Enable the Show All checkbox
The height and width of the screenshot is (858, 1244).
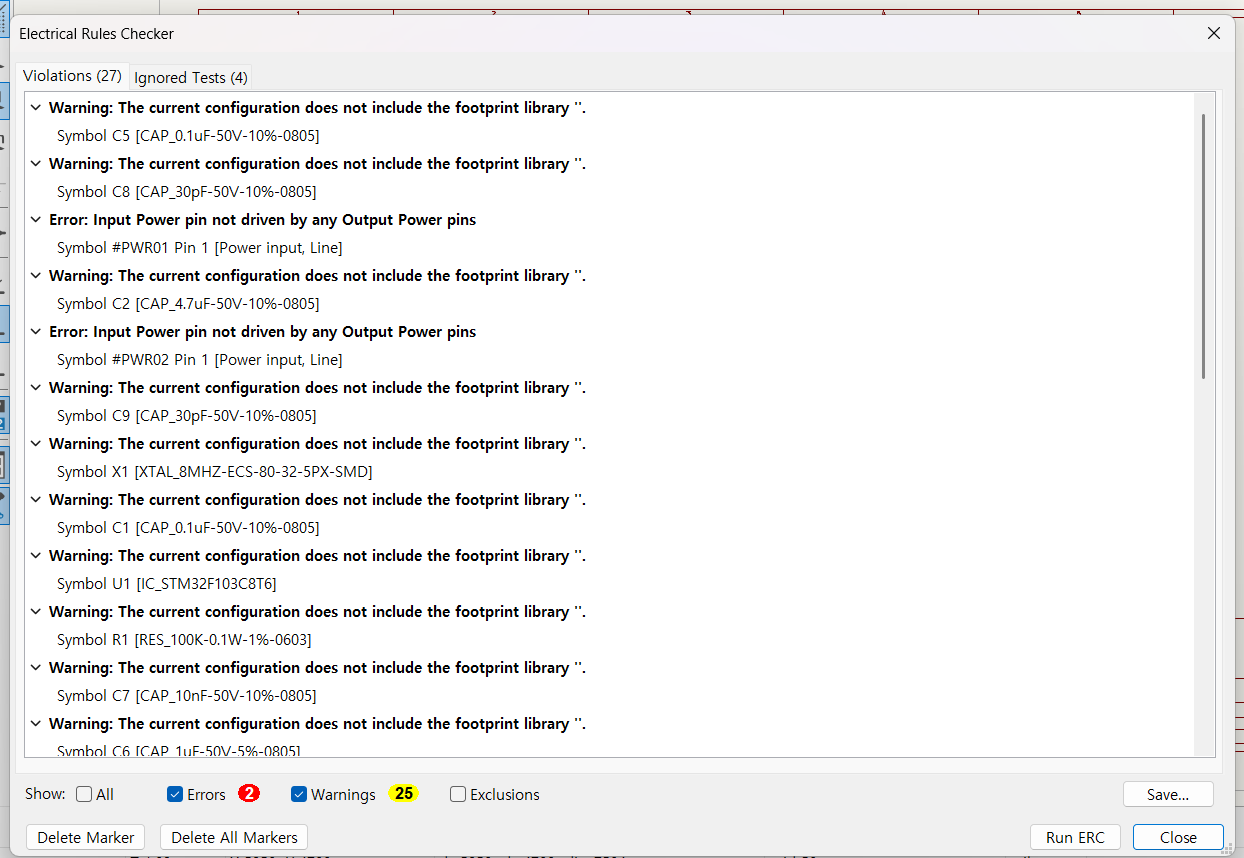(x=84, y=794)
